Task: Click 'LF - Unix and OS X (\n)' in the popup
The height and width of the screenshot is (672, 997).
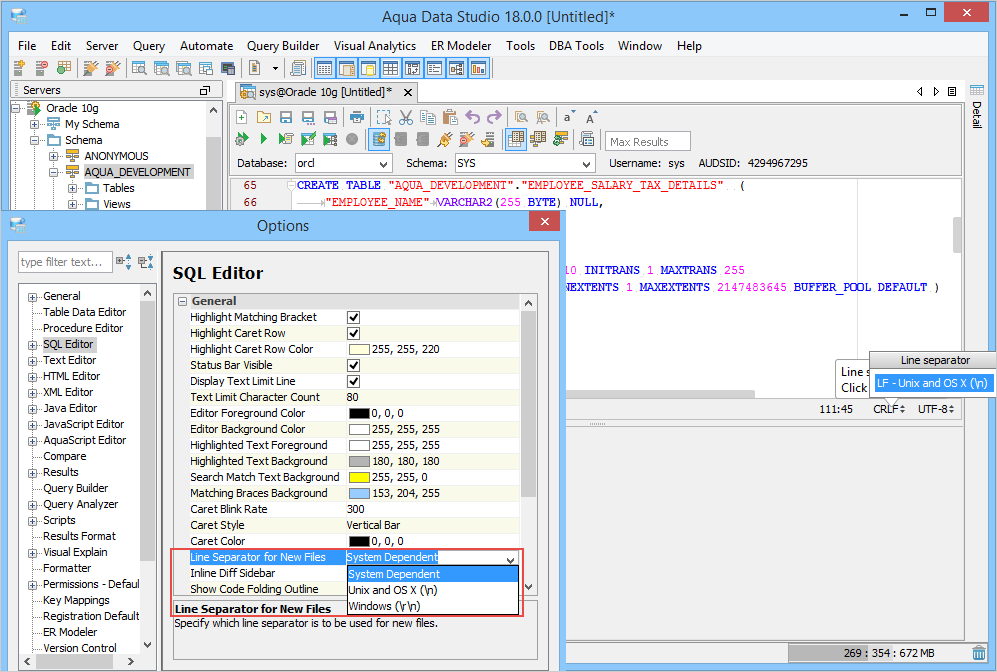Action: click(932, 383)
